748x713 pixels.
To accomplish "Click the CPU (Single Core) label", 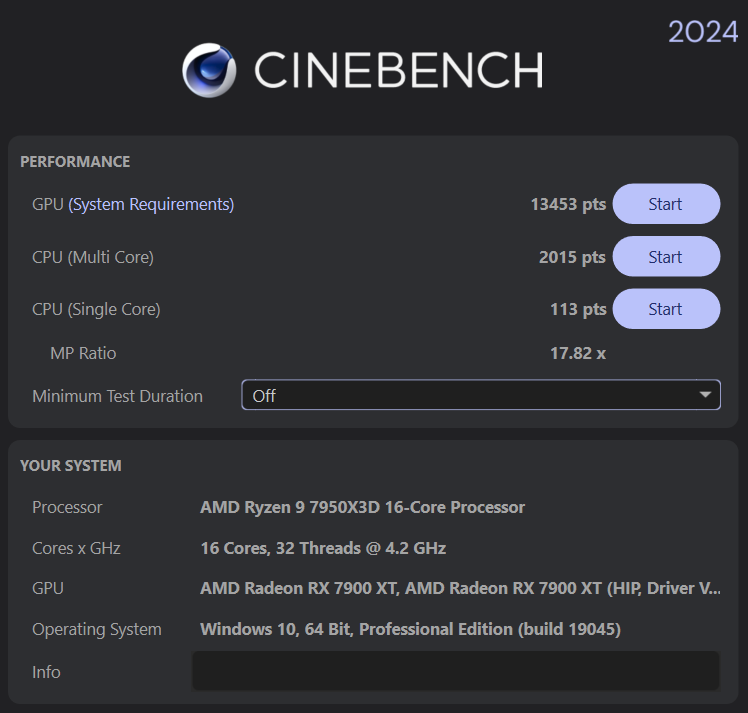I will tap(96, 310).
